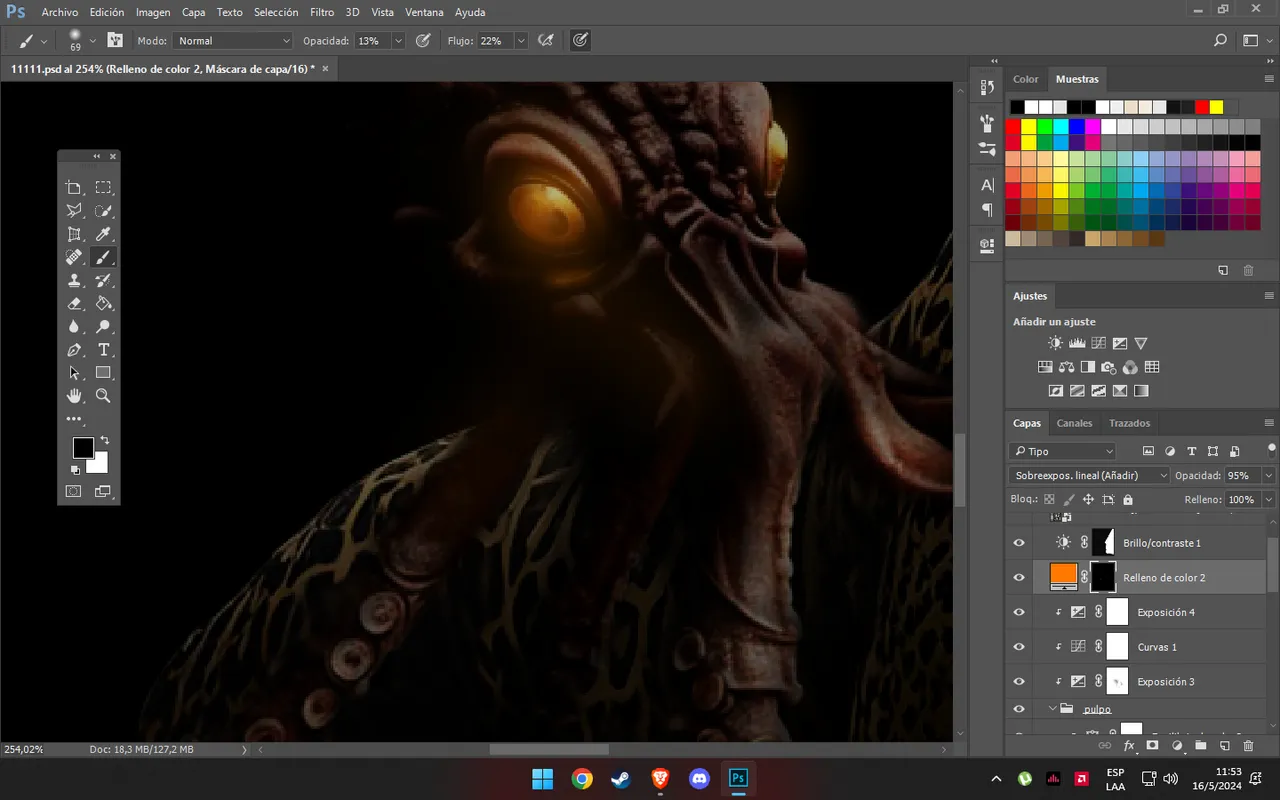Open the Capa menu

194,12
